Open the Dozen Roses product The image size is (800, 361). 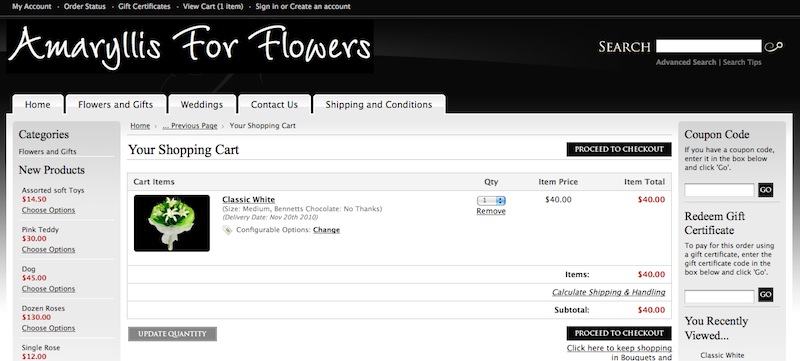[43, 308]
